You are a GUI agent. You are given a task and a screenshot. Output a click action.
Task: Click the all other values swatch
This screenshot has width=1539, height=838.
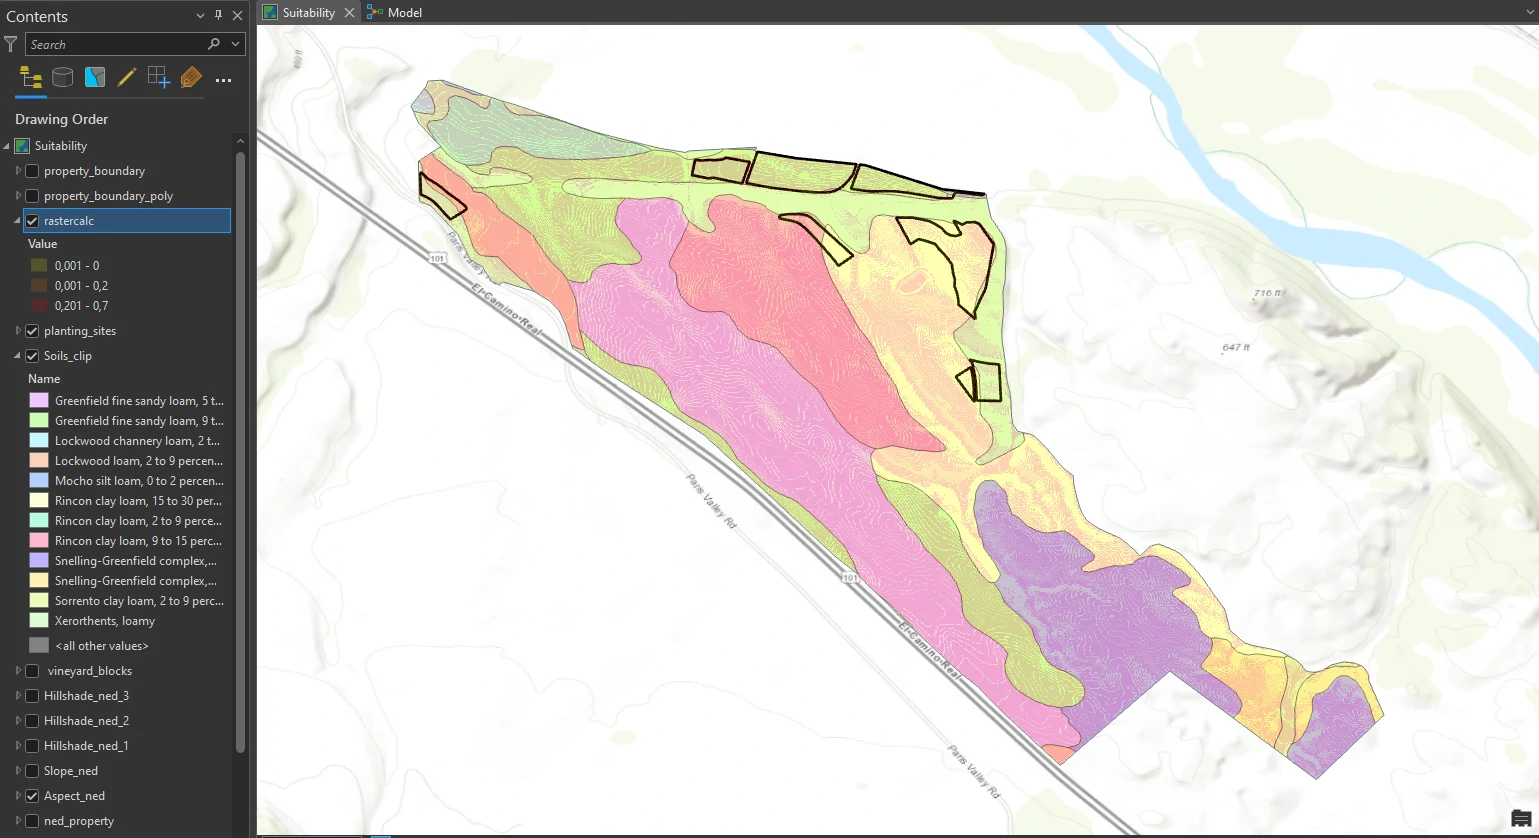[x=39, y=646]
